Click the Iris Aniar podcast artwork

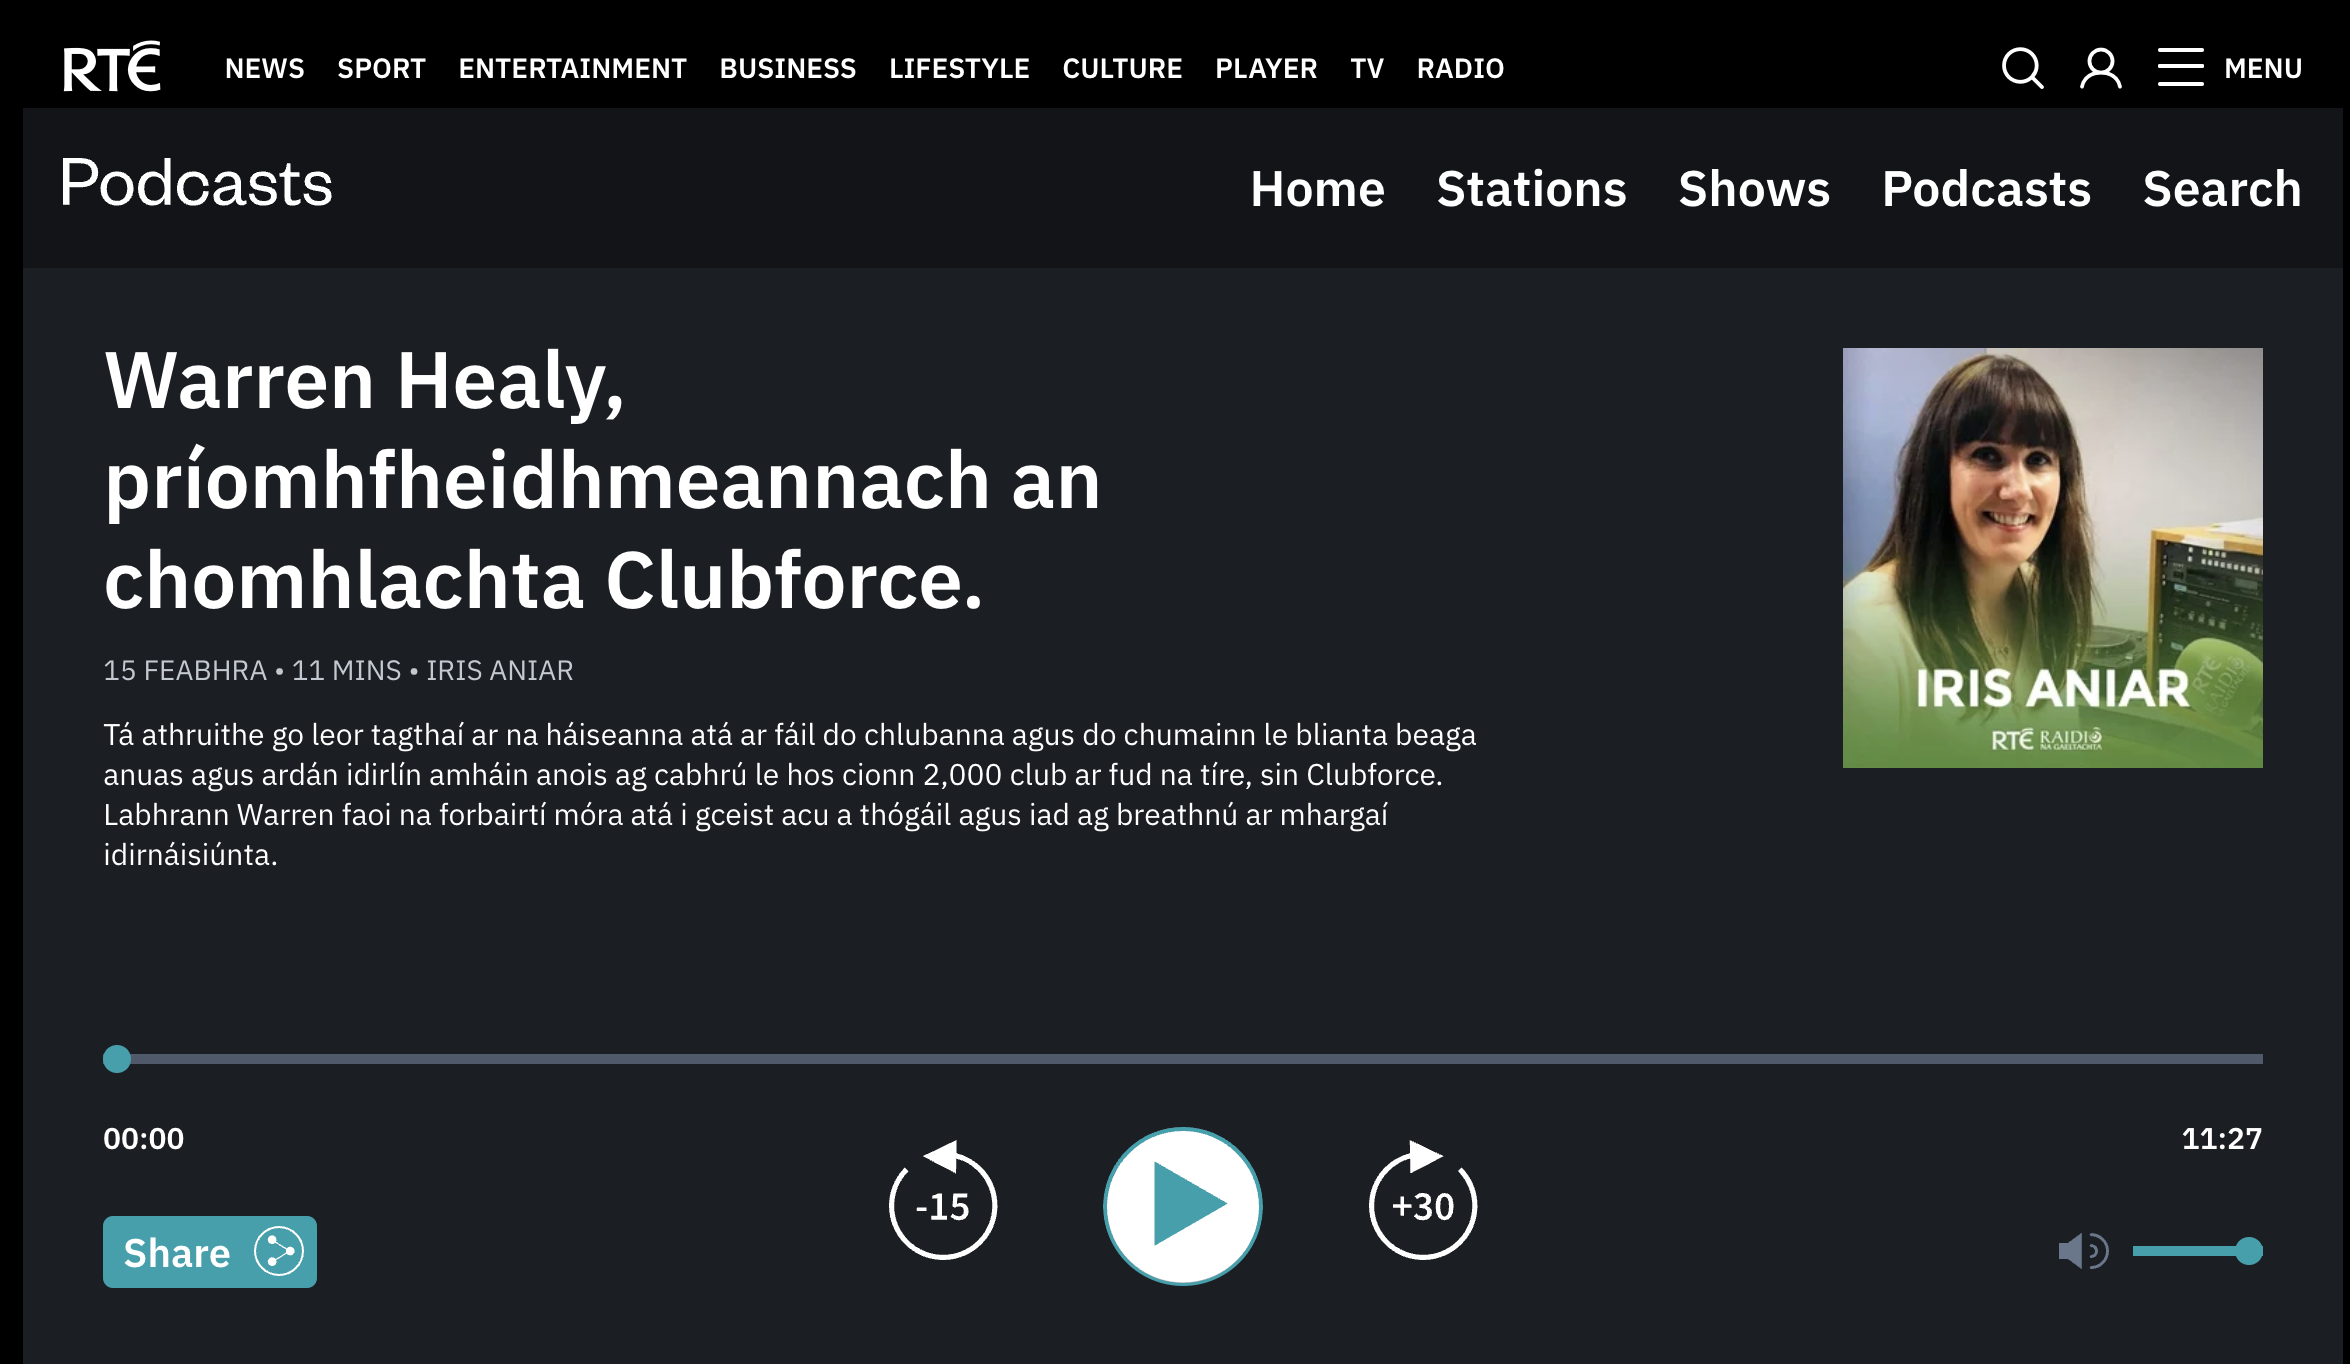(2052, 558)
